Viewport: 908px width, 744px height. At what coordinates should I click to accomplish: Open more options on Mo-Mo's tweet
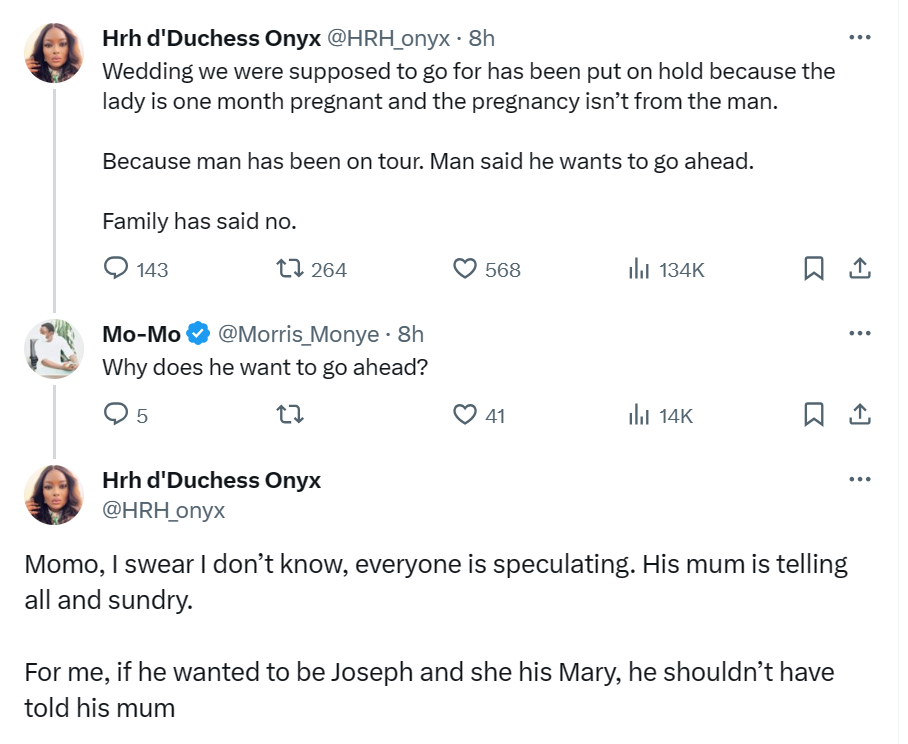859,333
